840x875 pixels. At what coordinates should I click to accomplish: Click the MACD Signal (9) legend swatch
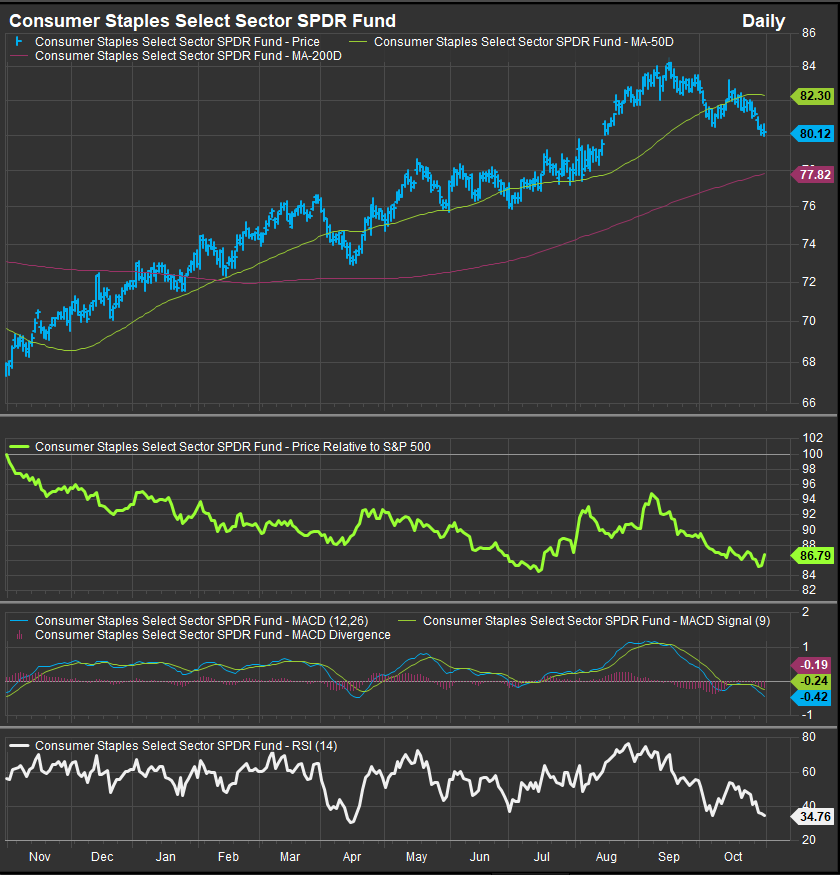[x=407, y=621]
